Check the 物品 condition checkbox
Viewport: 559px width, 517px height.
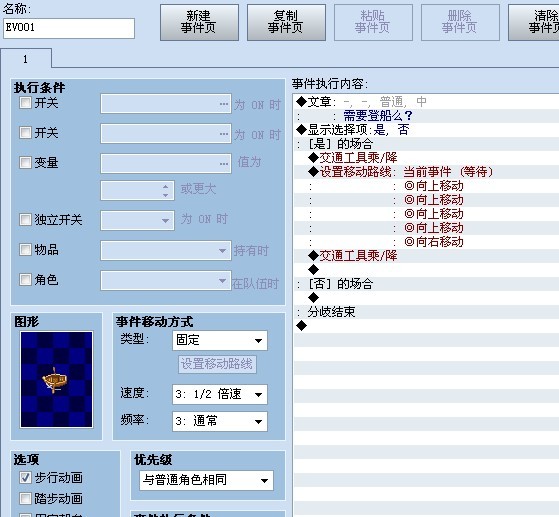25,249
